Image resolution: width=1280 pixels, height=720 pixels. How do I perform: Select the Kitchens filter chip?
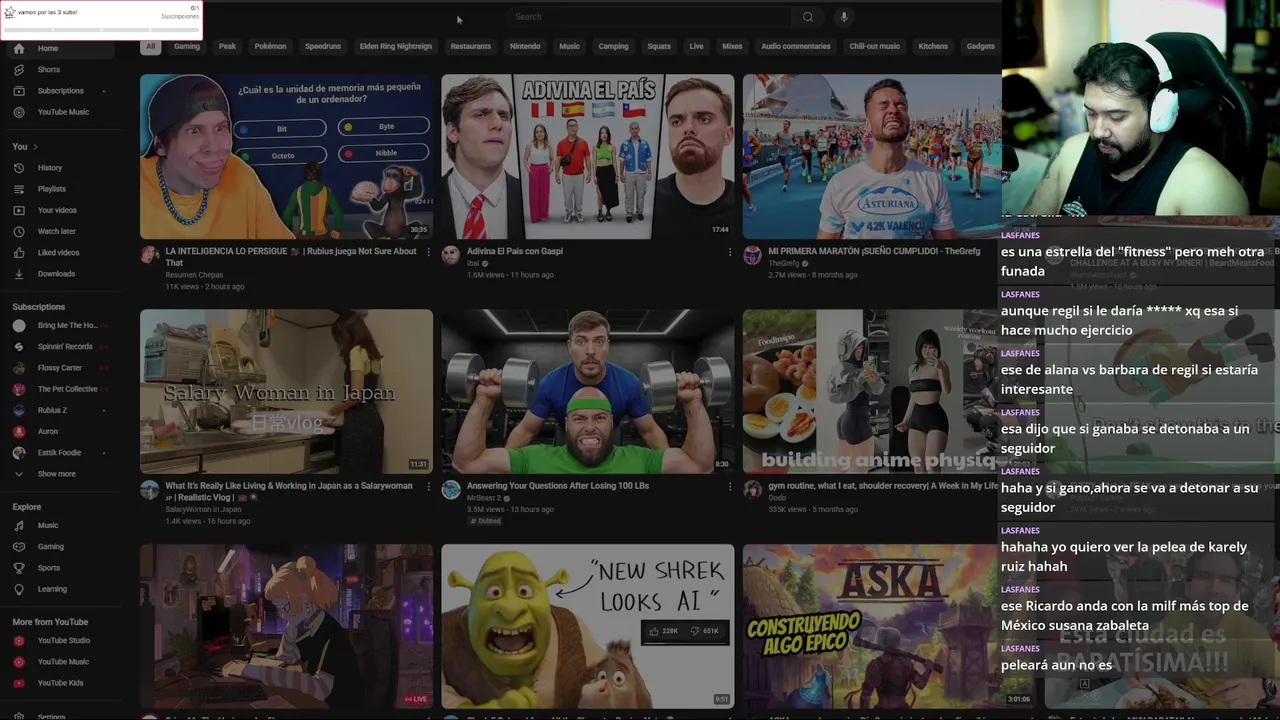tap(933, 46)
